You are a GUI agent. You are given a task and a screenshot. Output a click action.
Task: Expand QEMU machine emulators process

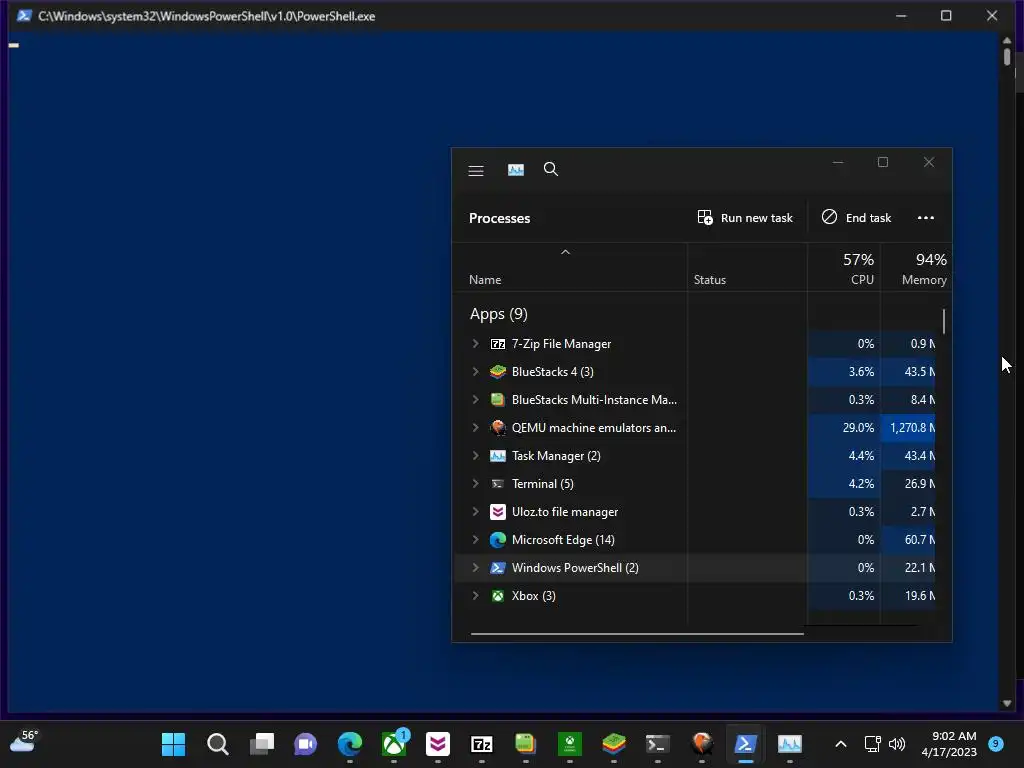(x=475, y=428)
